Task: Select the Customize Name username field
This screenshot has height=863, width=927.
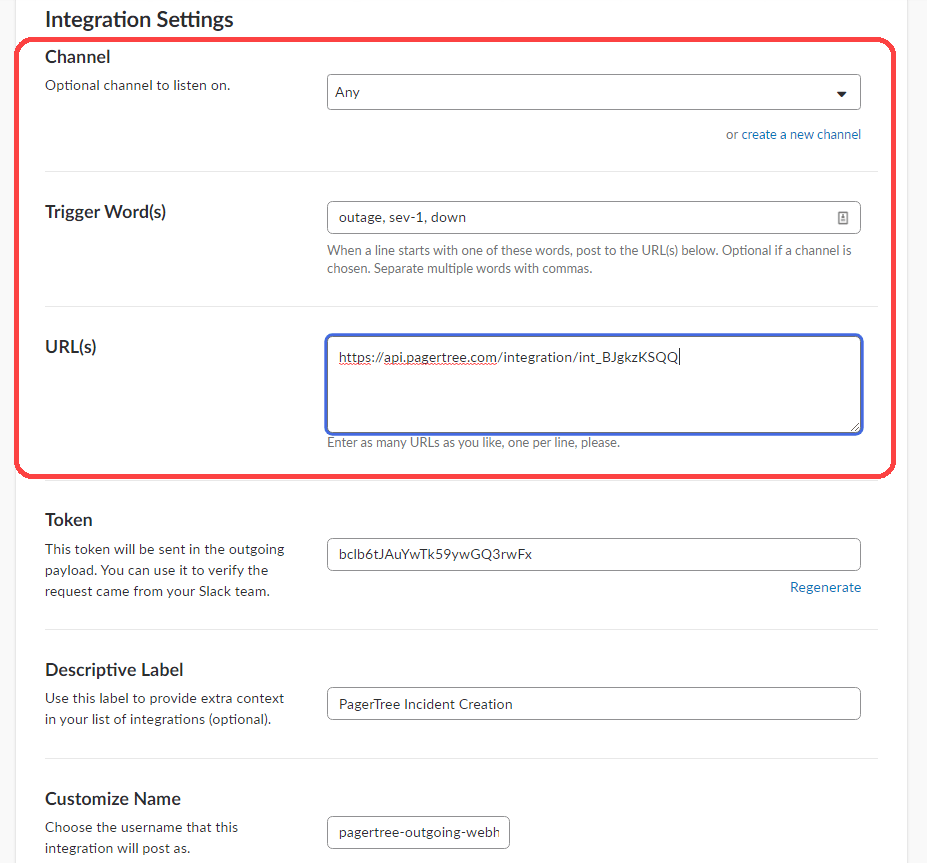Action: coord(418,832)
